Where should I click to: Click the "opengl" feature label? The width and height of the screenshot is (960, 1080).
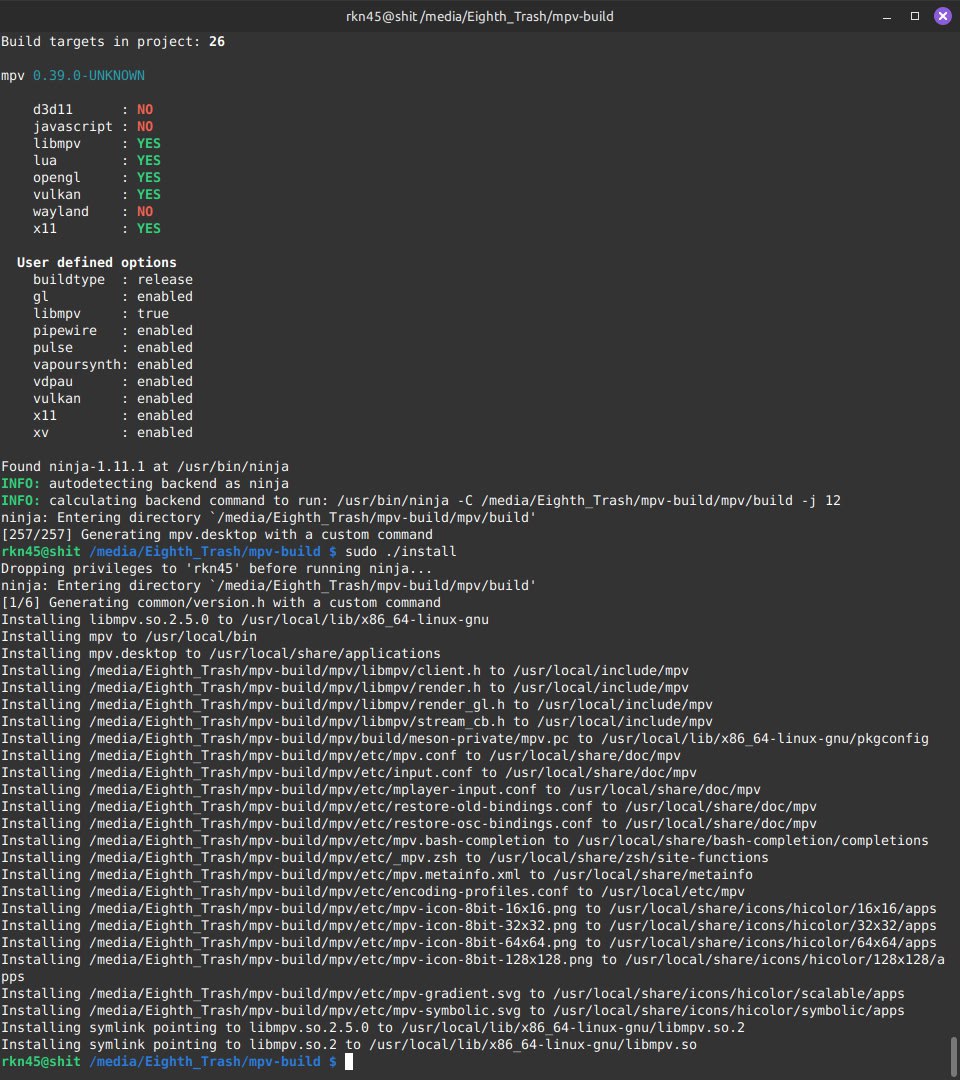click(56, 178)
